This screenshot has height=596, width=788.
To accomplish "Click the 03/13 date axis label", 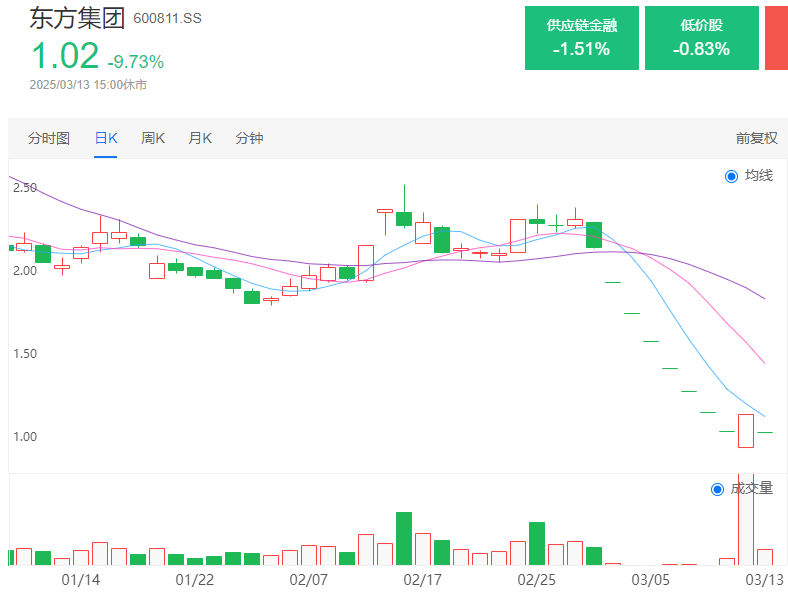I will (764, 580).
